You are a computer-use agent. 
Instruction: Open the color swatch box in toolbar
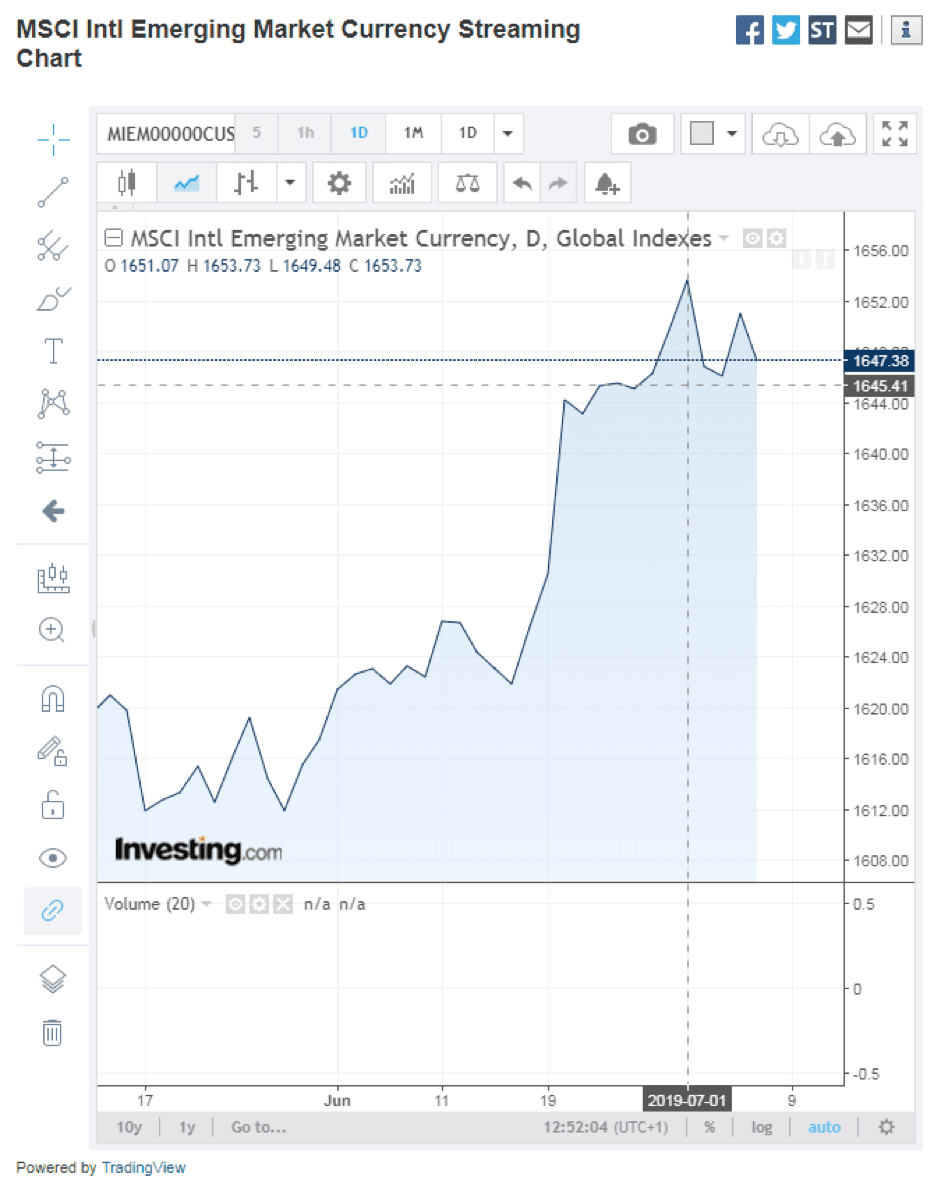coord(702,134)
